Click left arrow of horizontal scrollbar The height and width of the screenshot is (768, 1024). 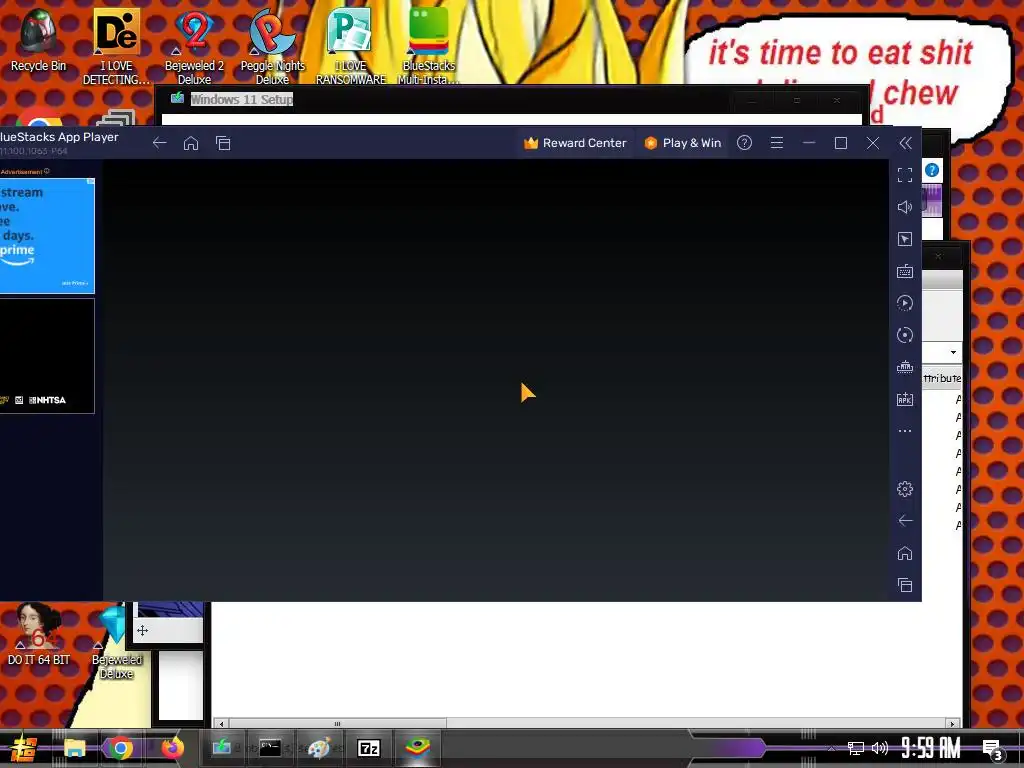click(x=221, y=724)
